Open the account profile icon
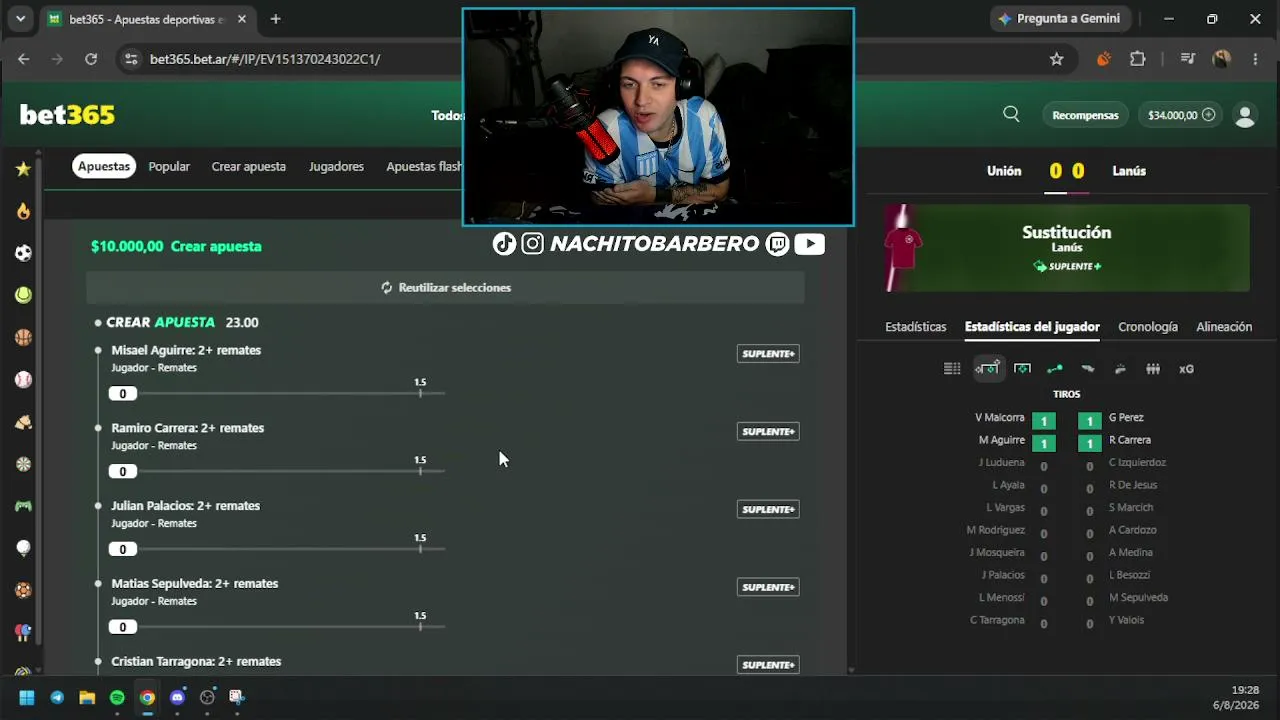This screenshot has width=1280, height=720. [x=1245, y=115]
